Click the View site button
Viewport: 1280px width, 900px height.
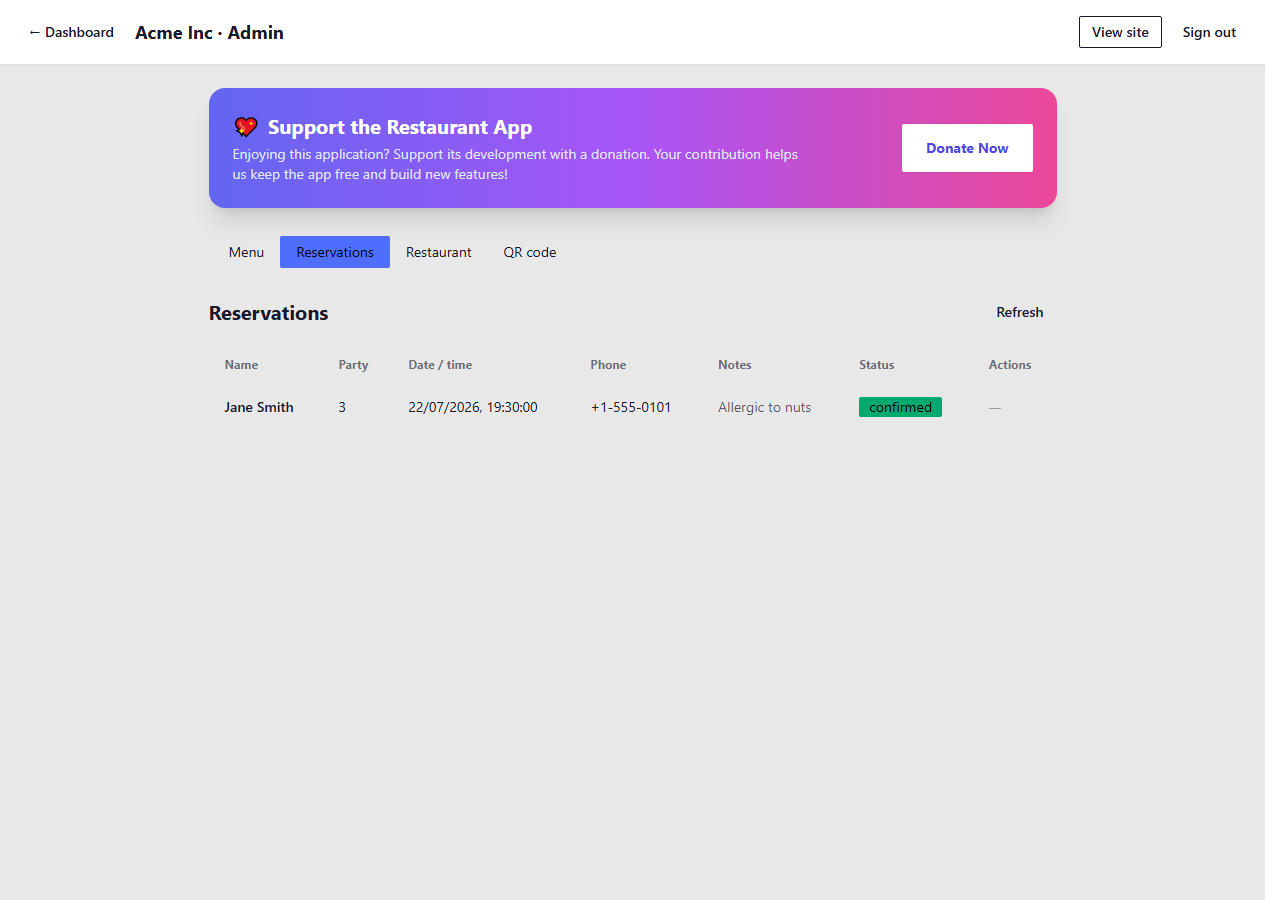tap(1120, 32)
